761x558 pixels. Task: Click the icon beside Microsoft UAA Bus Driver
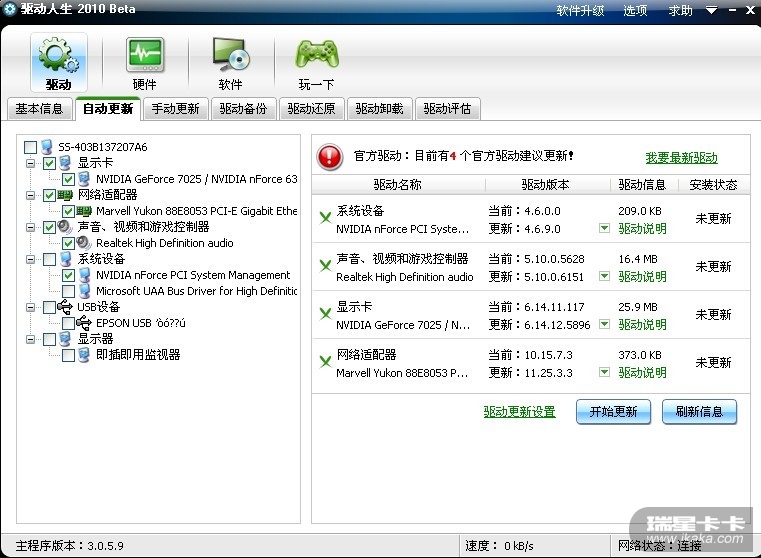[84, 291]
